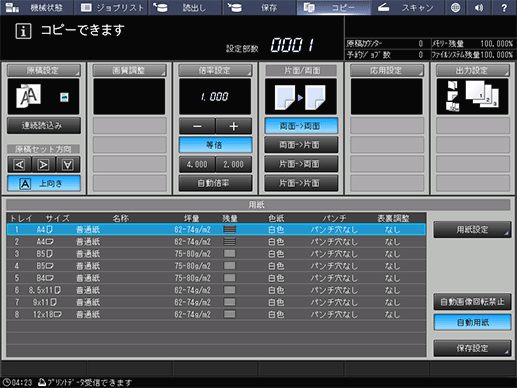Set zoom to 2.000 preset
Image resolution: width=517 pixels, height=388 pixels.
click(233, 164)
